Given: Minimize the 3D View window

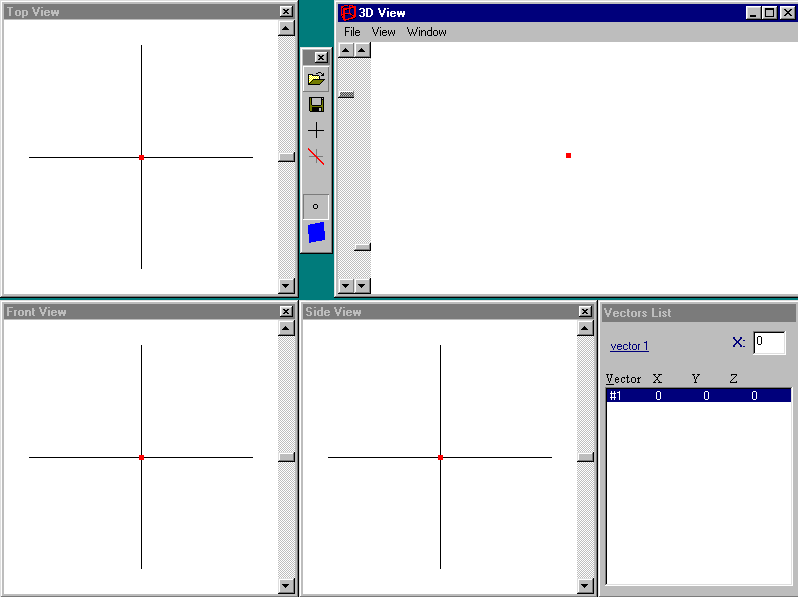Looking at the screenshot, I should (x=754, y=13).
